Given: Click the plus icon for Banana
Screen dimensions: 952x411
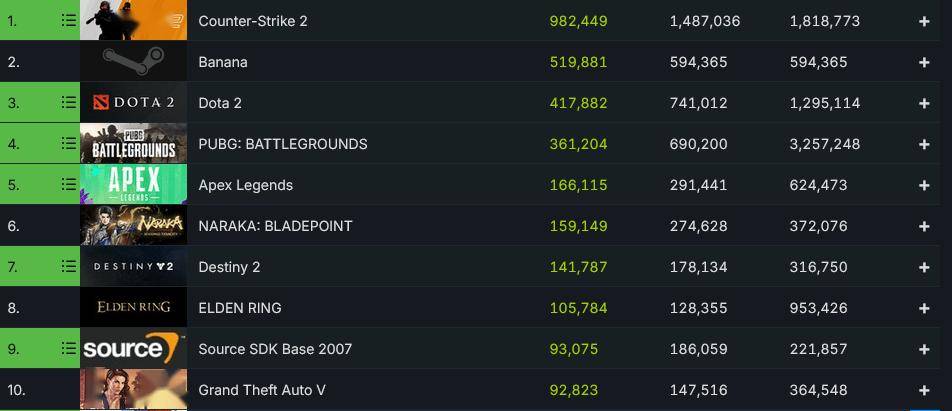Looking at the screenshot, I should 924,62.
